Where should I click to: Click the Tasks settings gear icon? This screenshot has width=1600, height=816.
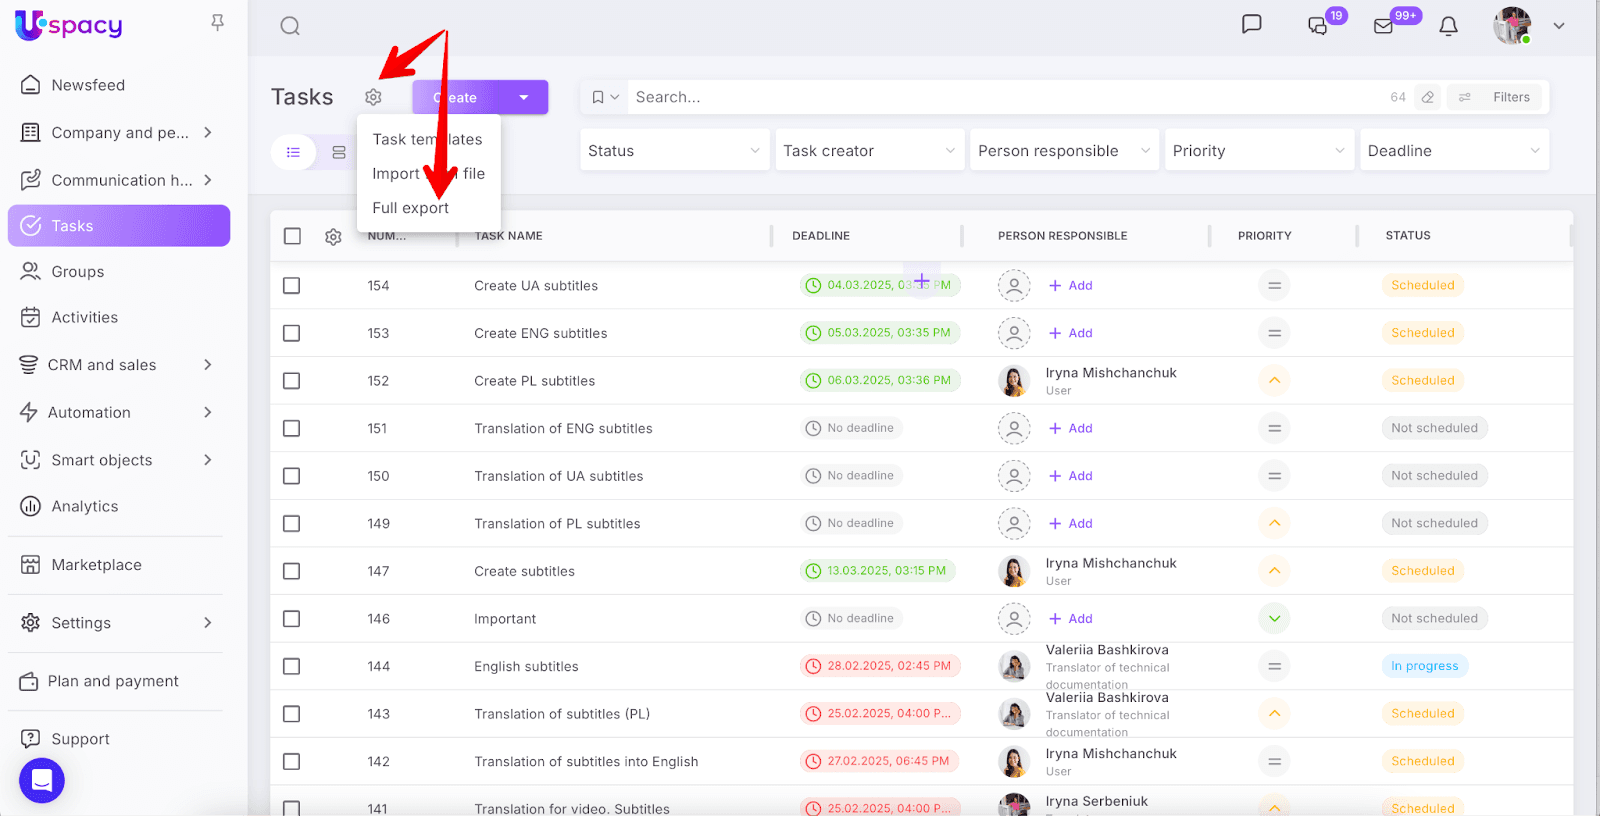click(373, 97)
